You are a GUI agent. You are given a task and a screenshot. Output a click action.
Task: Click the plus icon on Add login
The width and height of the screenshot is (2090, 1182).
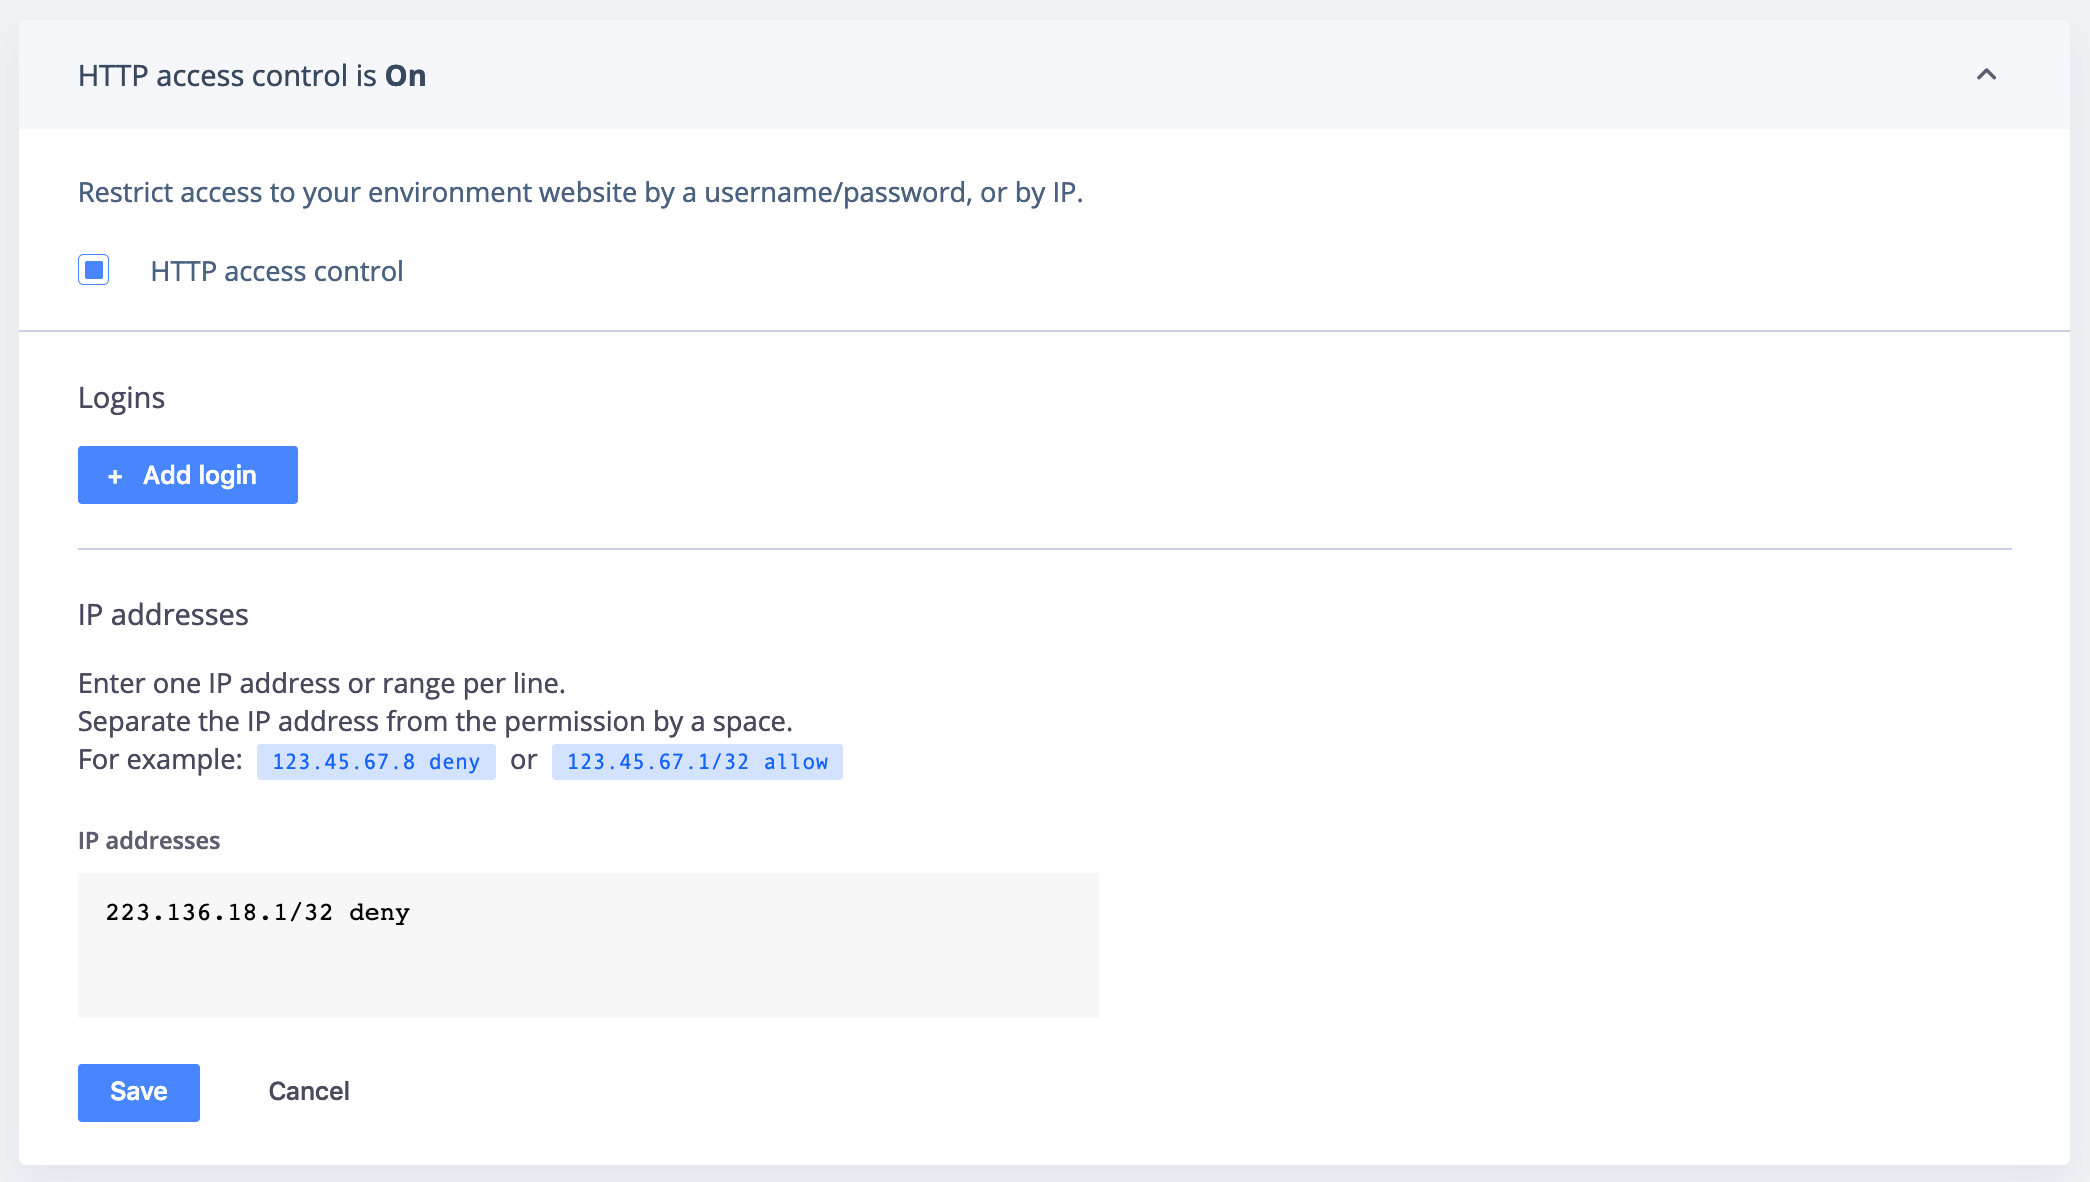(115, 476)
